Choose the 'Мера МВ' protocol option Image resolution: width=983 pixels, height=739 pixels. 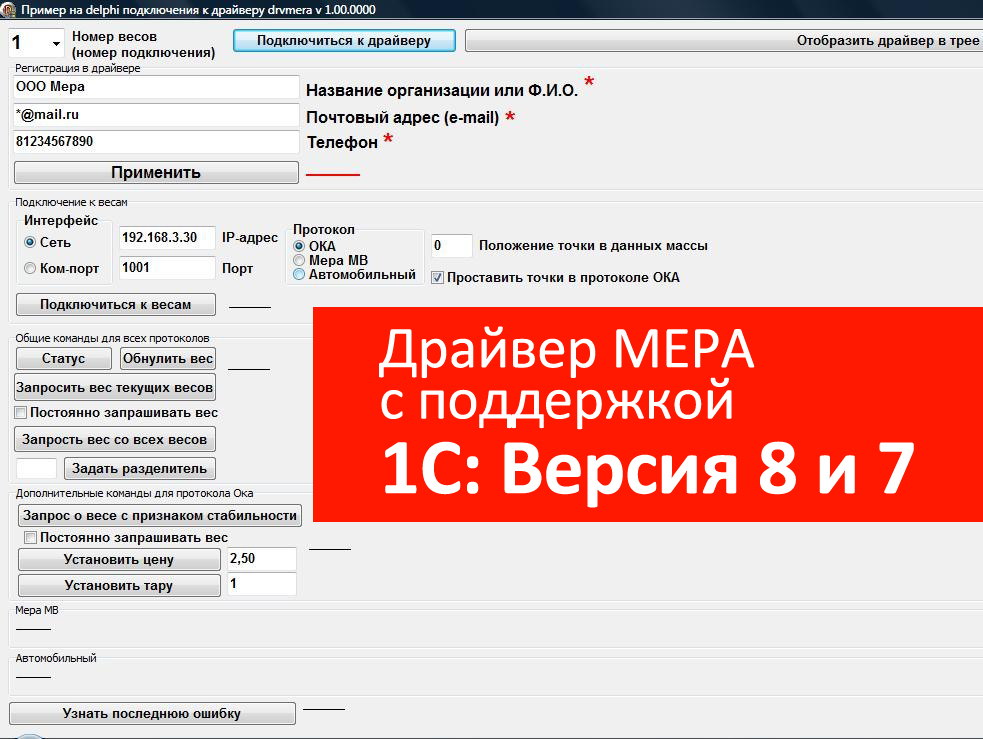click(299, 260)
